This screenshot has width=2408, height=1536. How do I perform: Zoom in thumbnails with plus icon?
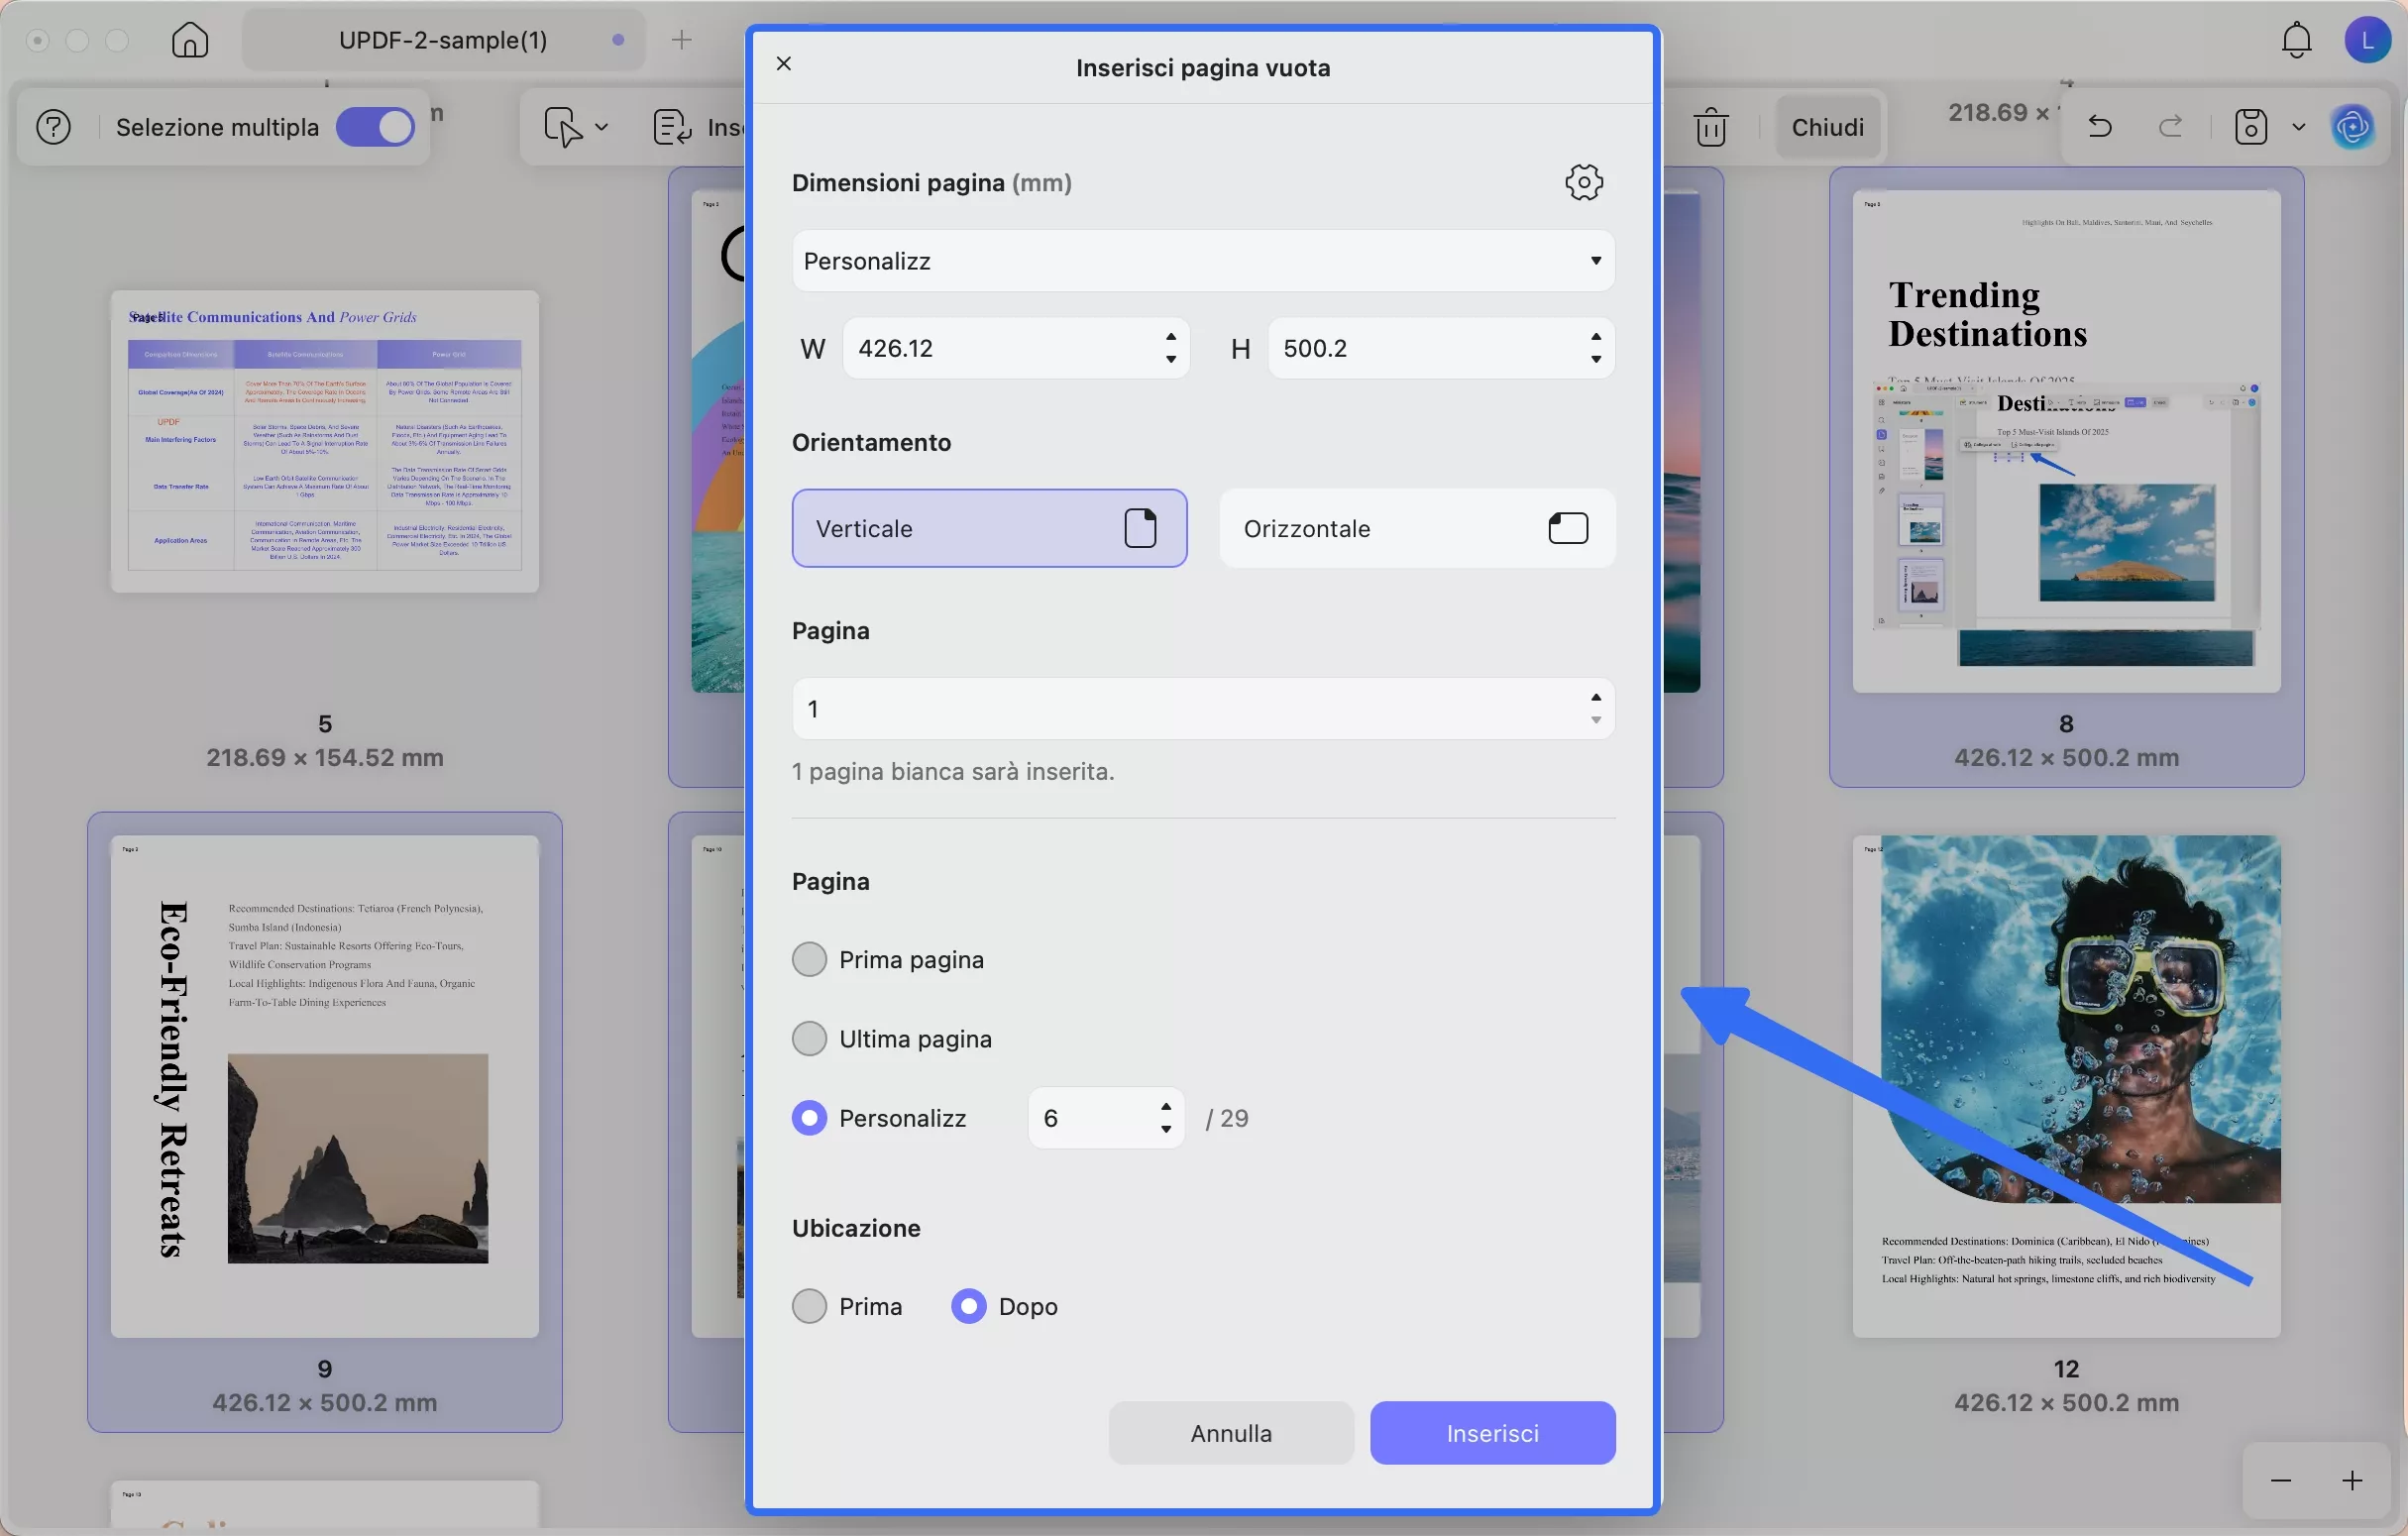coord(2352,1480)
